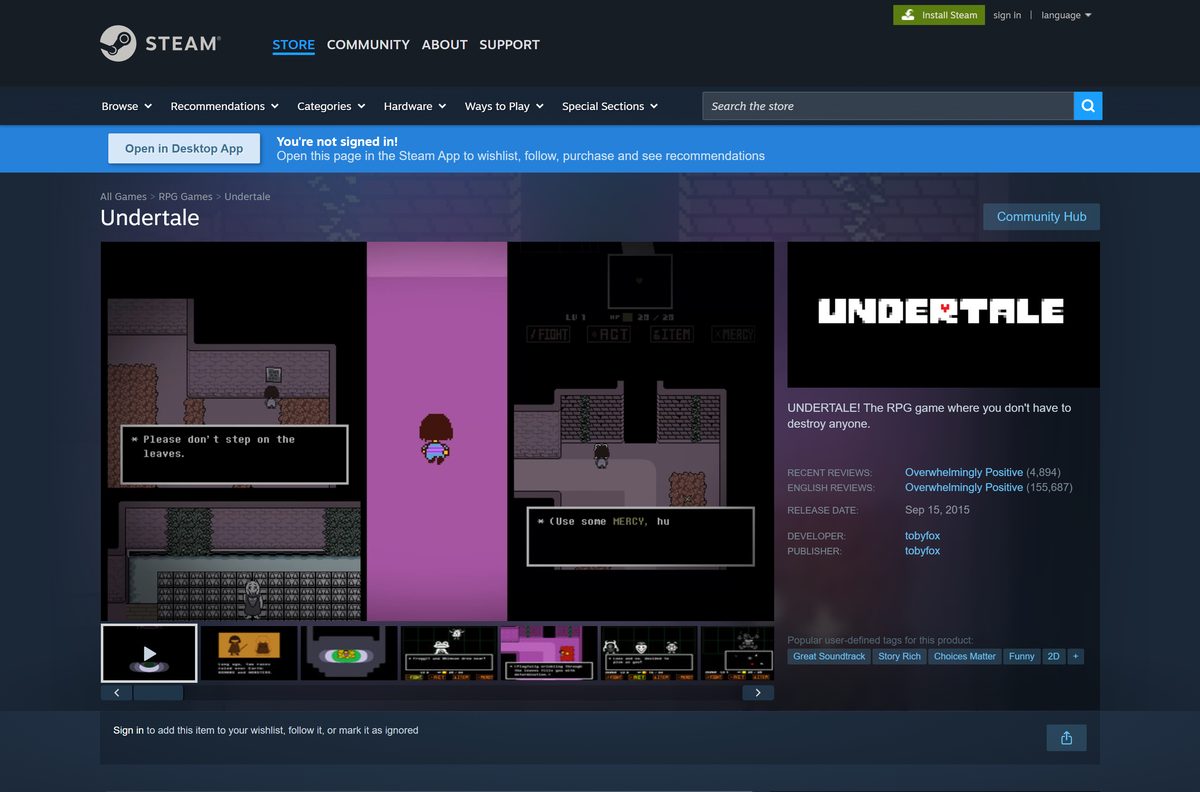
Task: Open the Community Hub
Action: [1041, 216]
